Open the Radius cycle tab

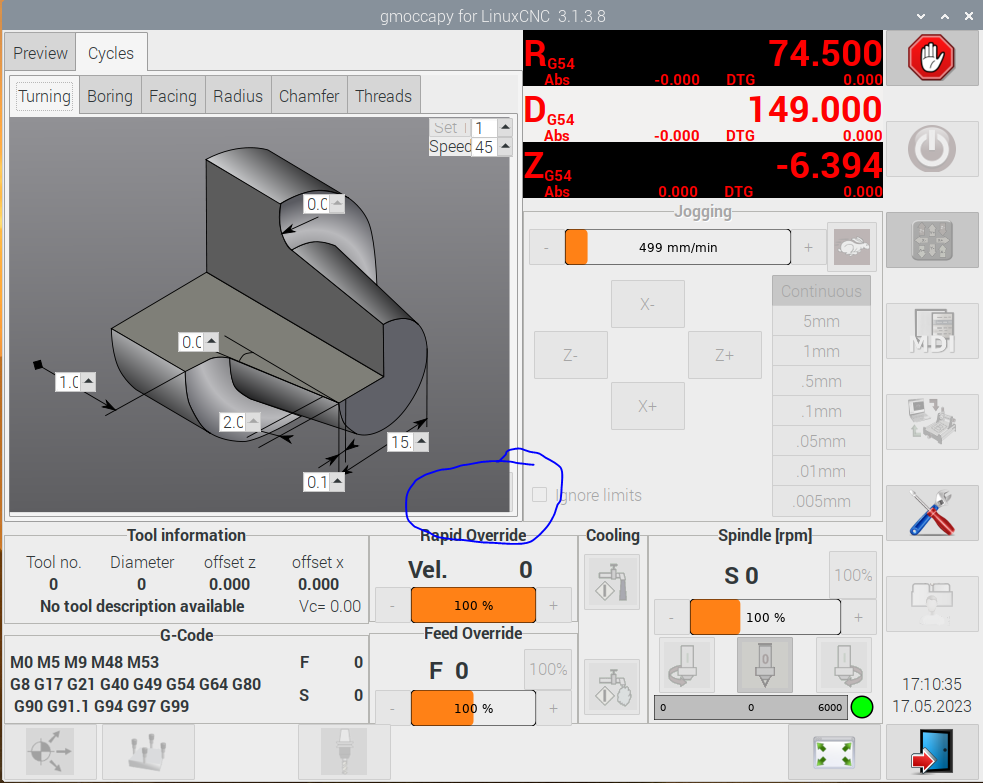tap(238, 96)
